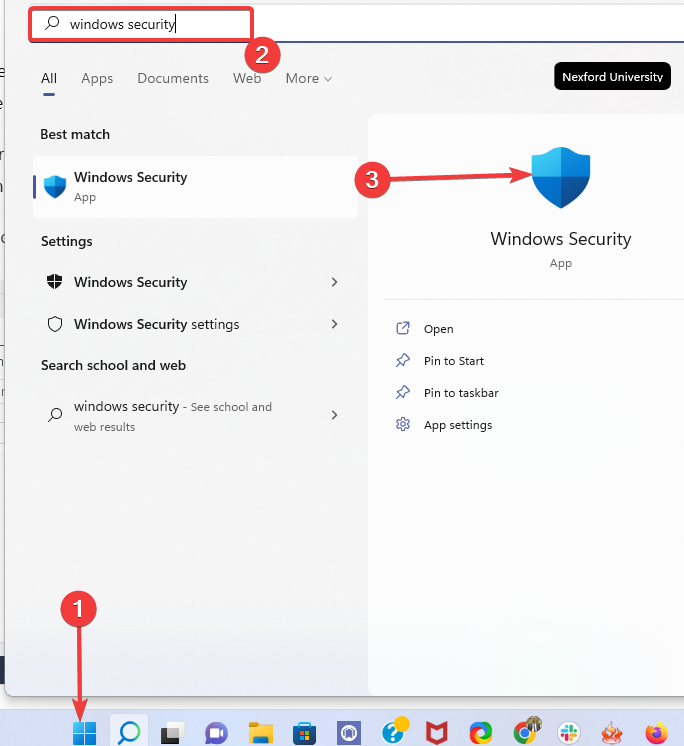Click the Open action's launch icon
Screen dimensions: 684x746
click(403, 328)
